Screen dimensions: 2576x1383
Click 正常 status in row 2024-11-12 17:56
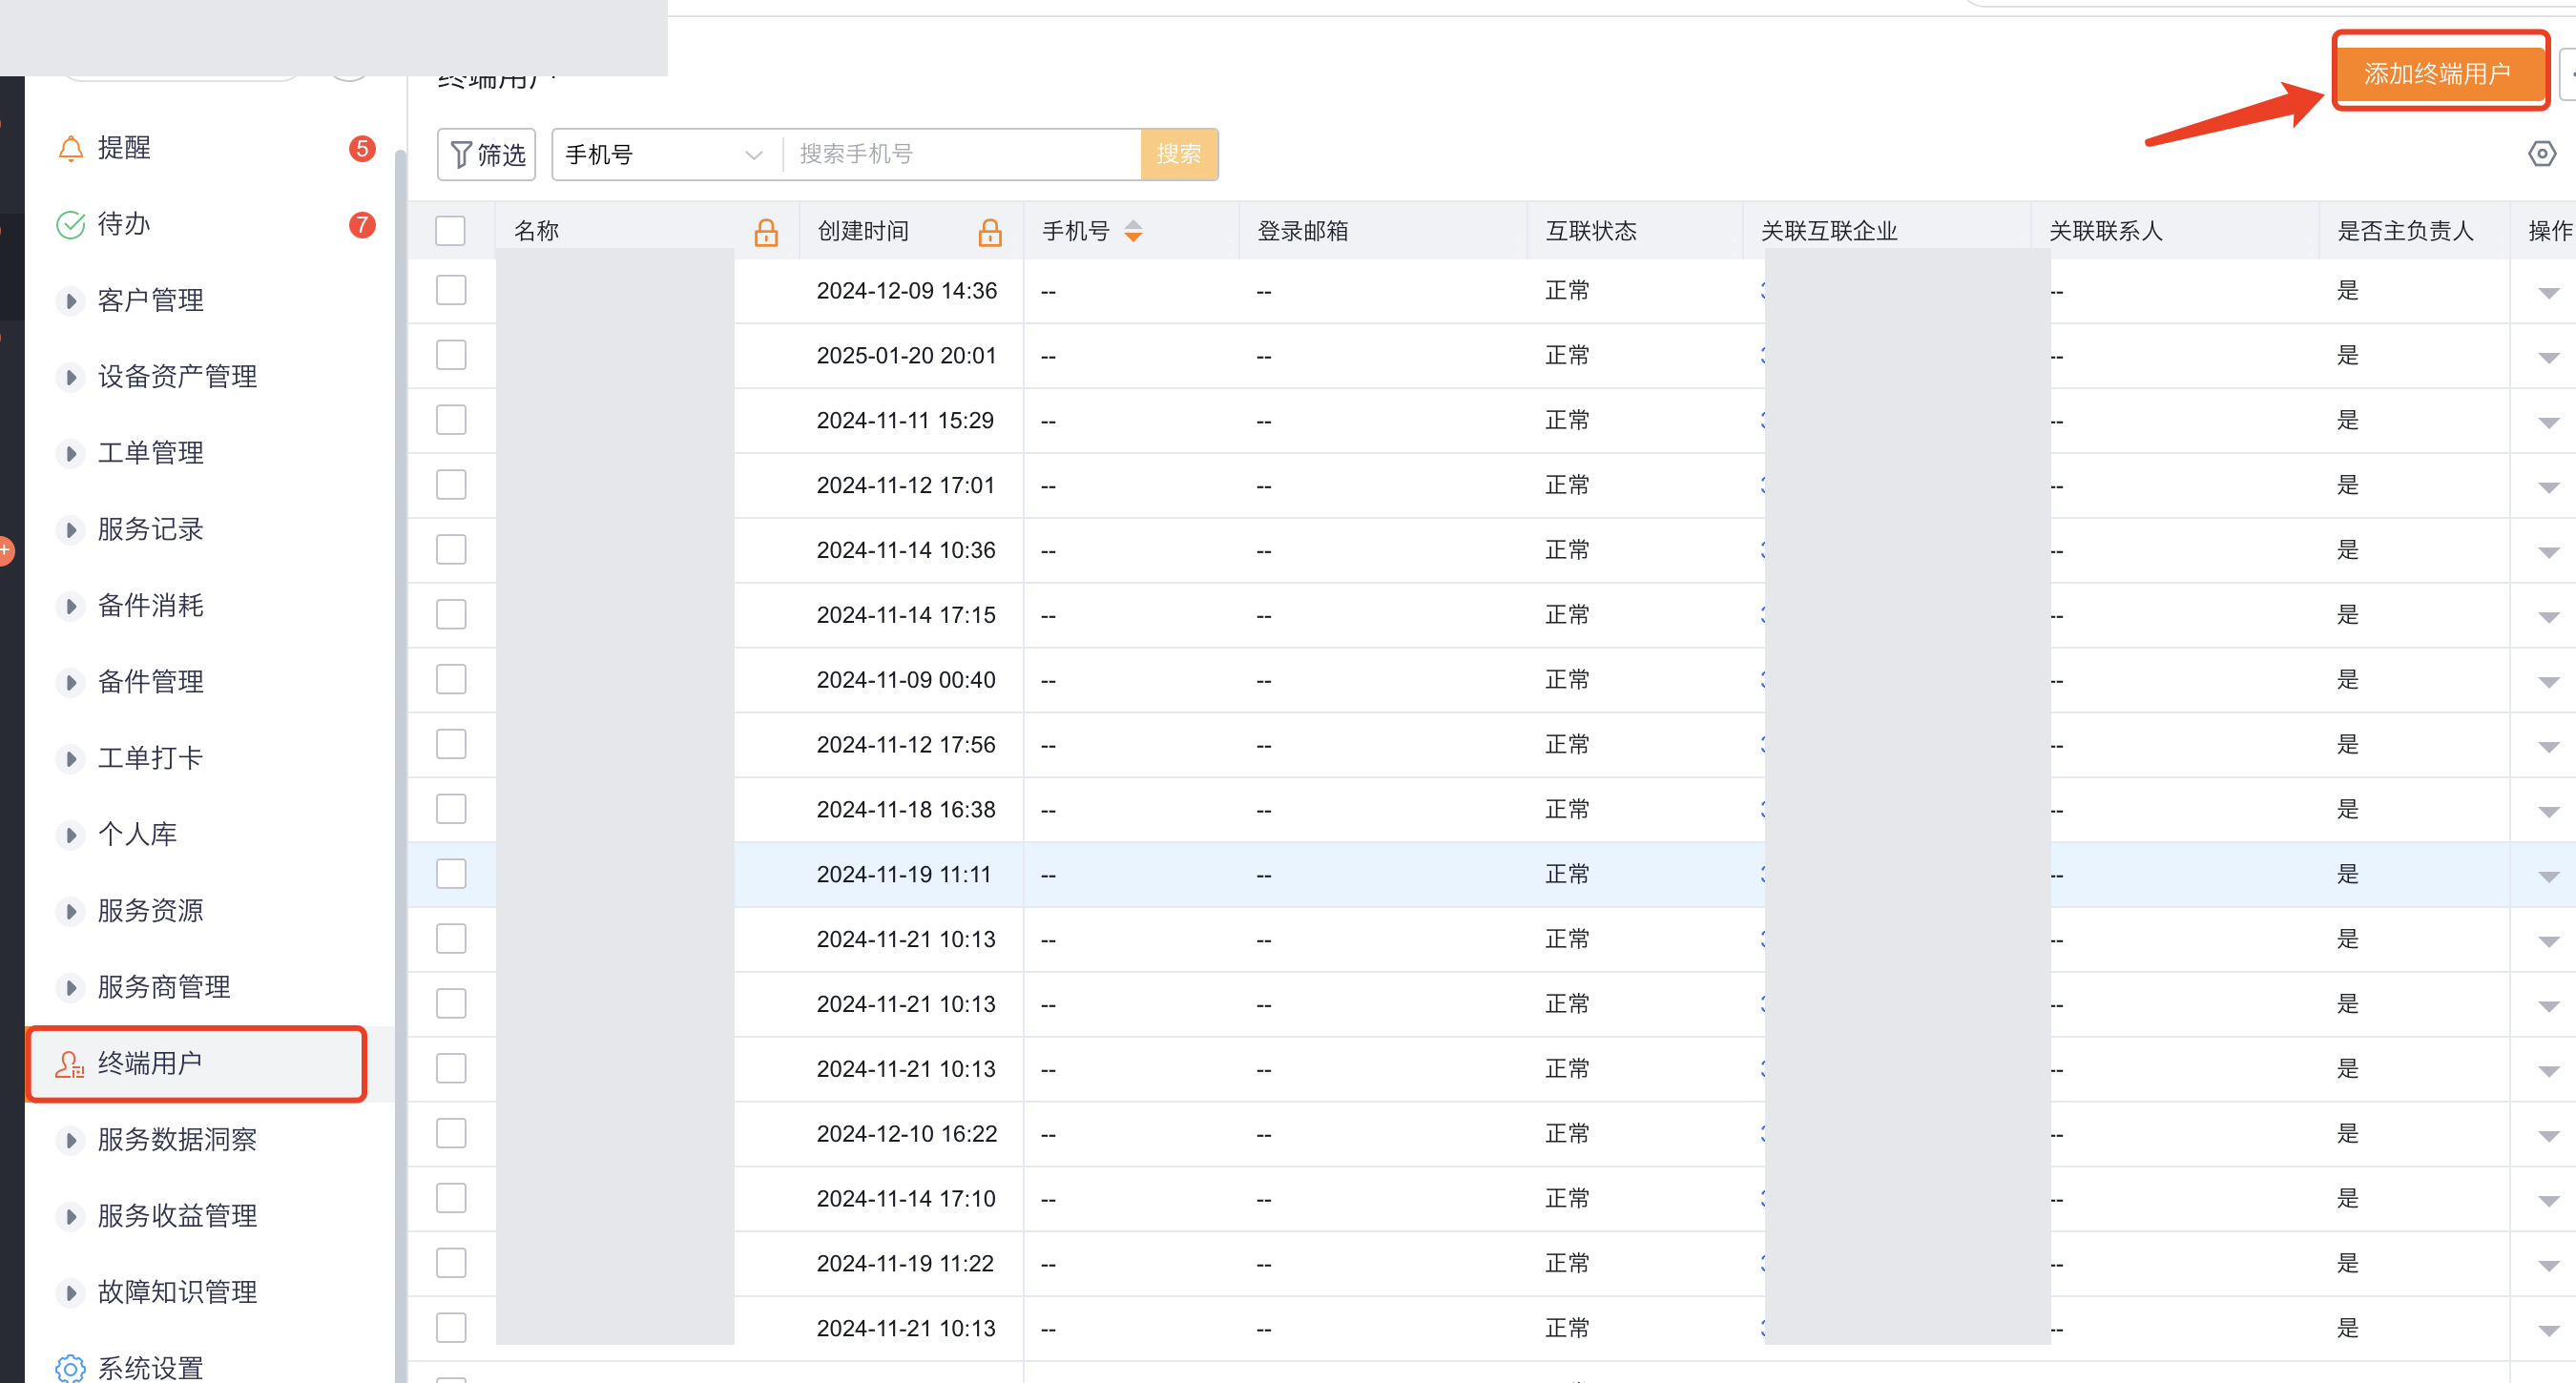(1567, 745)
